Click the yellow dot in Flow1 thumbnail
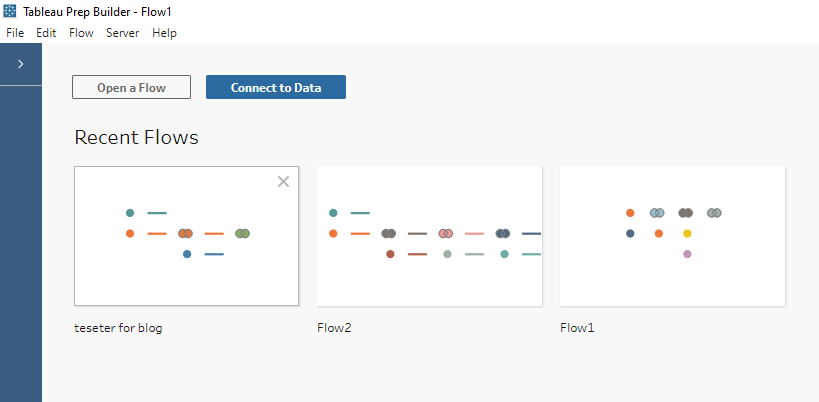This screenshot has width=819, height=402. (687, 233)
